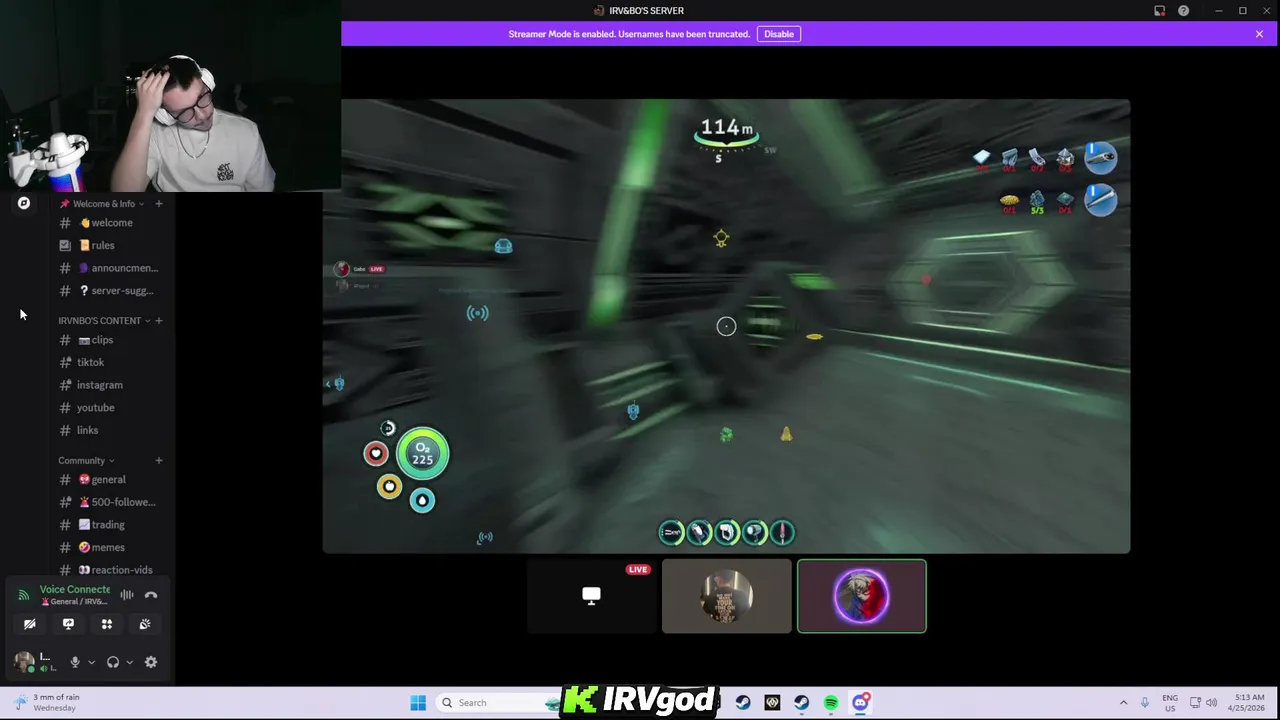Open the Windows Start menu
The height and width of the screenshot is (720, 1280).
pos(418,703)
